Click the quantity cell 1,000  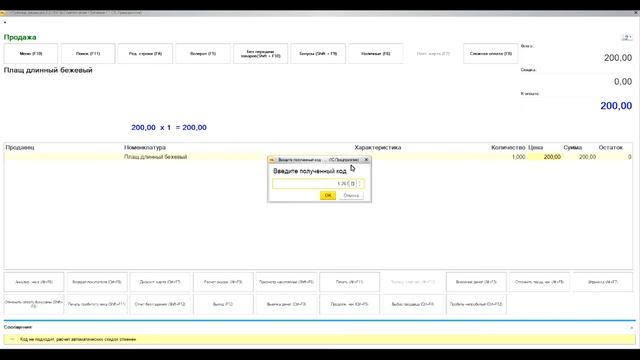(518, 157)
